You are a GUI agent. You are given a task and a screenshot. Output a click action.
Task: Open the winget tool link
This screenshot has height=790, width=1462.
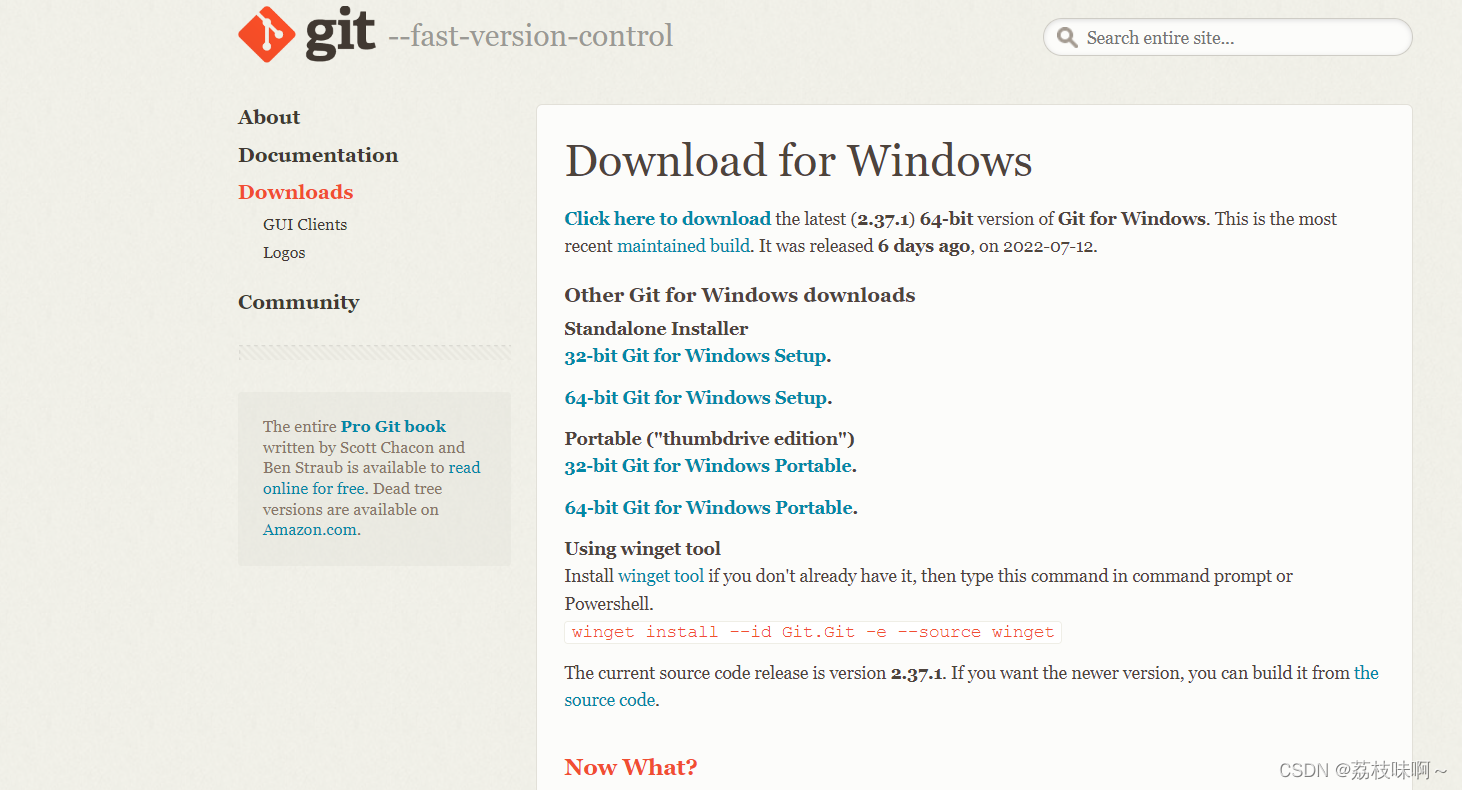[x=661, y=576]
